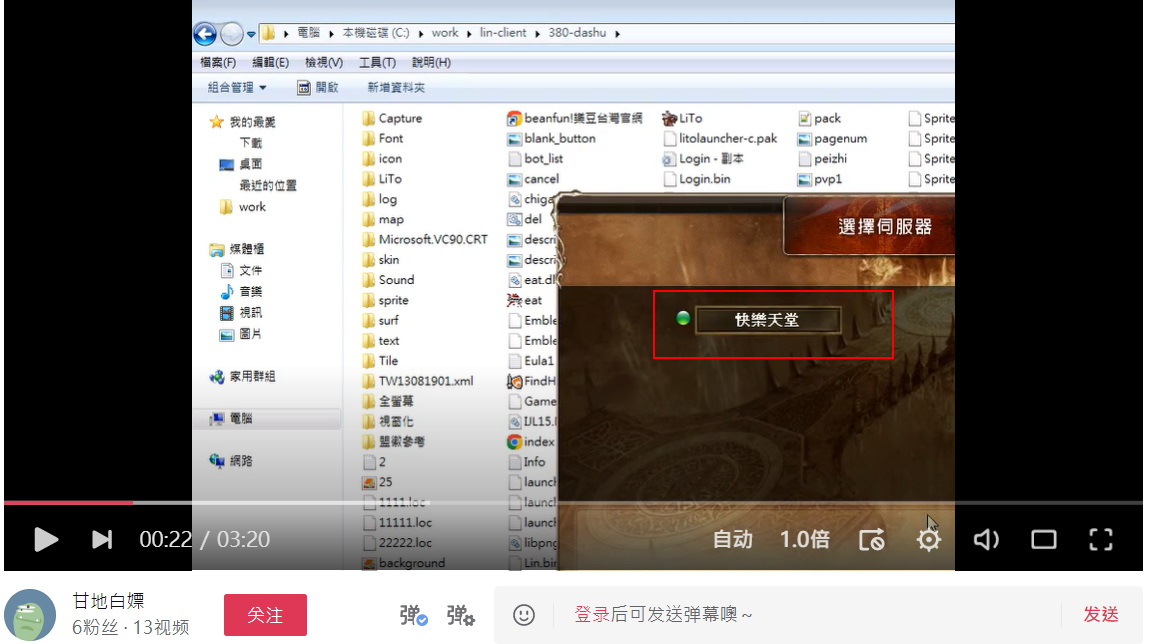1160x644 pixels.
Task: Click 新增資料夾 to create a folder
Action: pos(397,87)
